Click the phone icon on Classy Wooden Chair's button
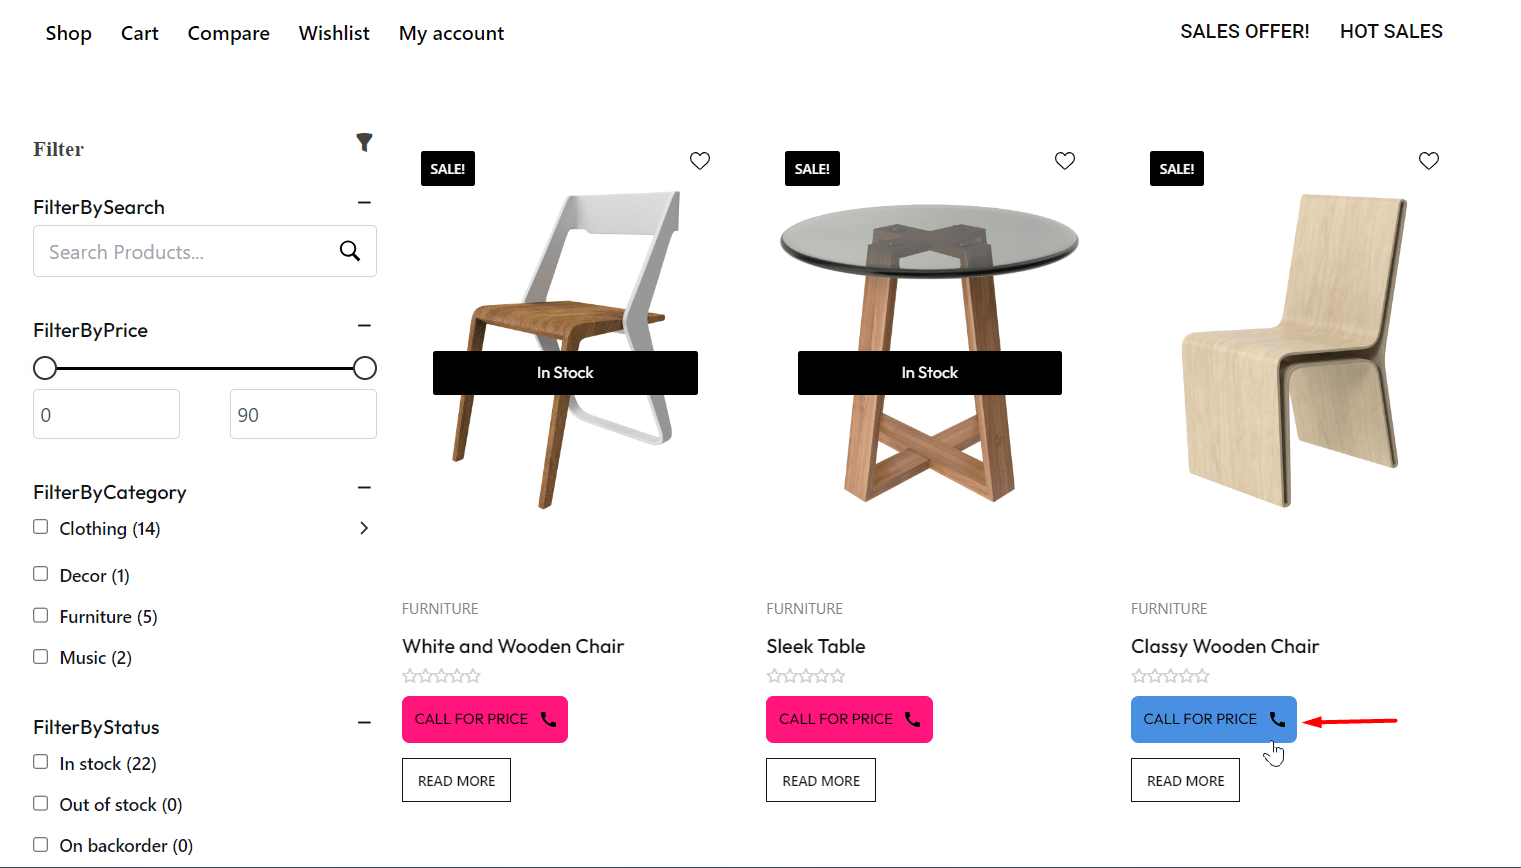Image resolution: width=1521 pixels, height=868 pixels. [1277, 718]
